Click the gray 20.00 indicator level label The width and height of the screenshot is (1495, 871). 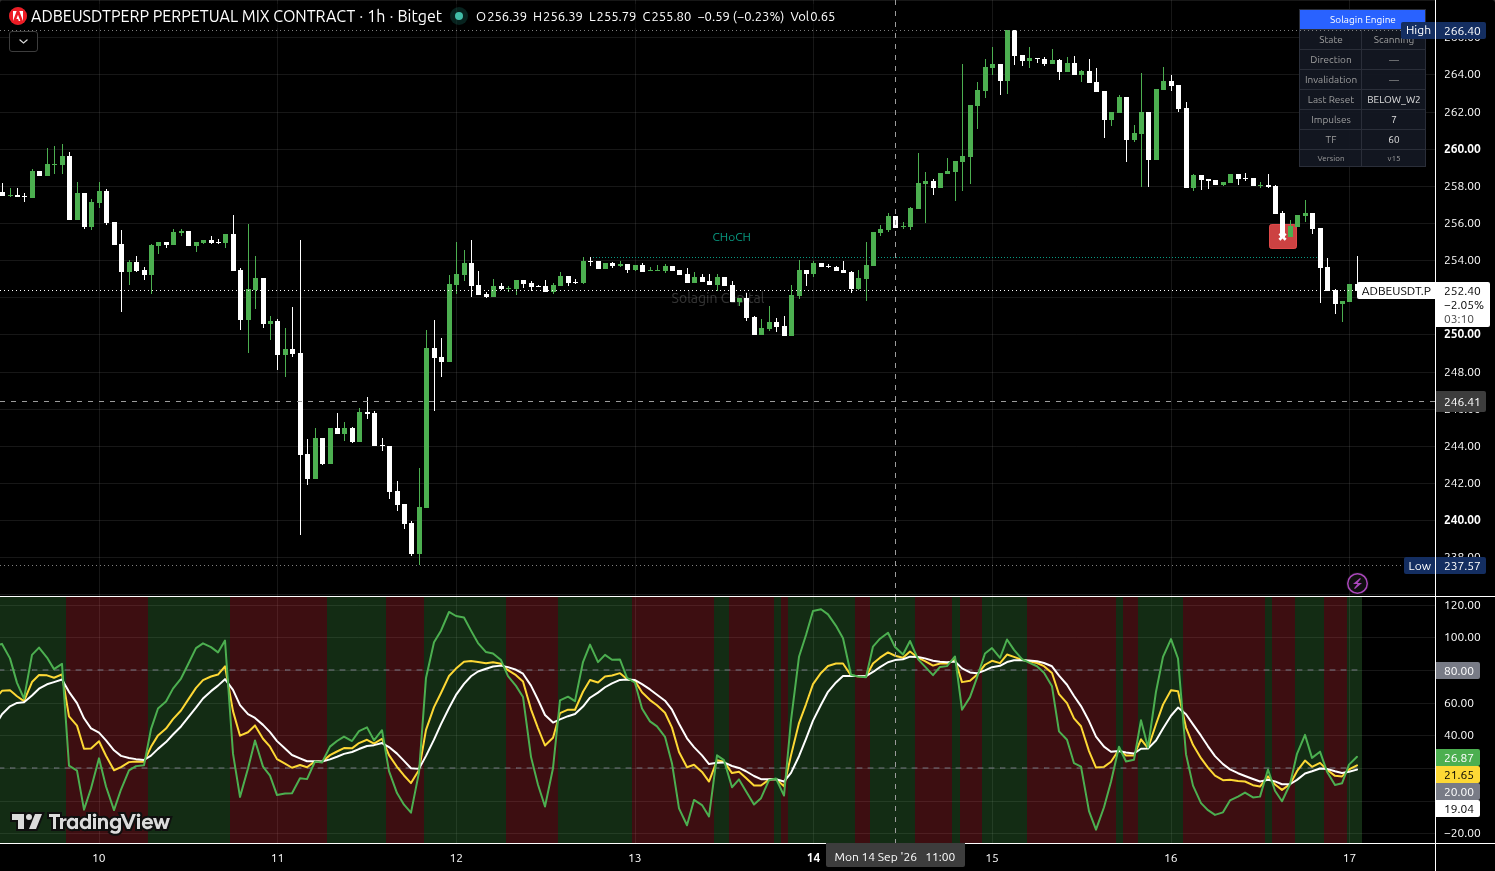pos(1459,792)
